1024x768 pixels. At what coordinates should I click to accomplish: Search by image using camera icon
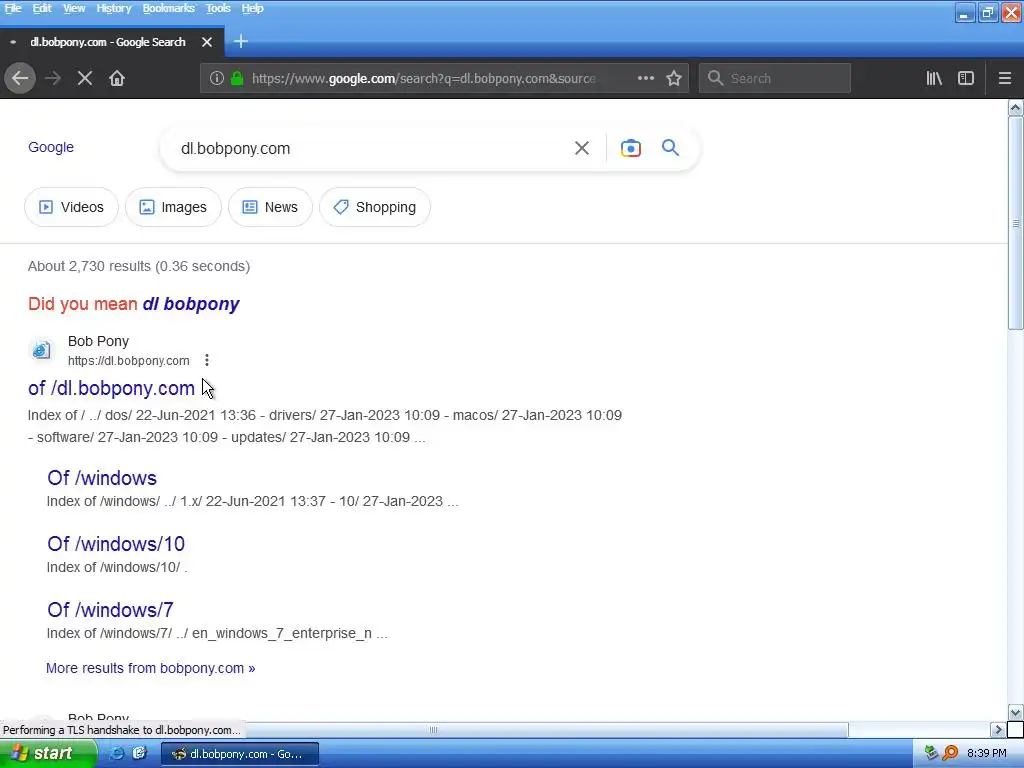tap(631, 148)
